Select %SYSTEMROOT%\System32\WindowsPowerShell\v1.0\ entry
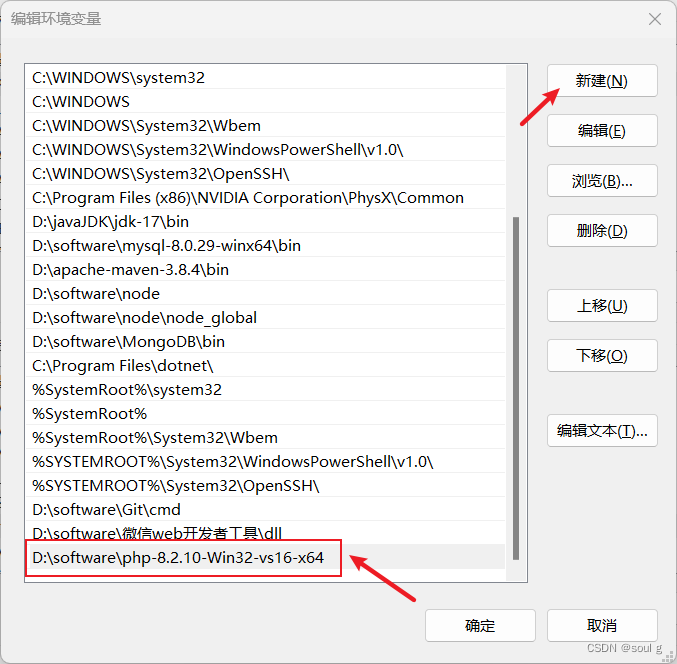The width and height of the screenshot is (677, 664). click(266, 462)
